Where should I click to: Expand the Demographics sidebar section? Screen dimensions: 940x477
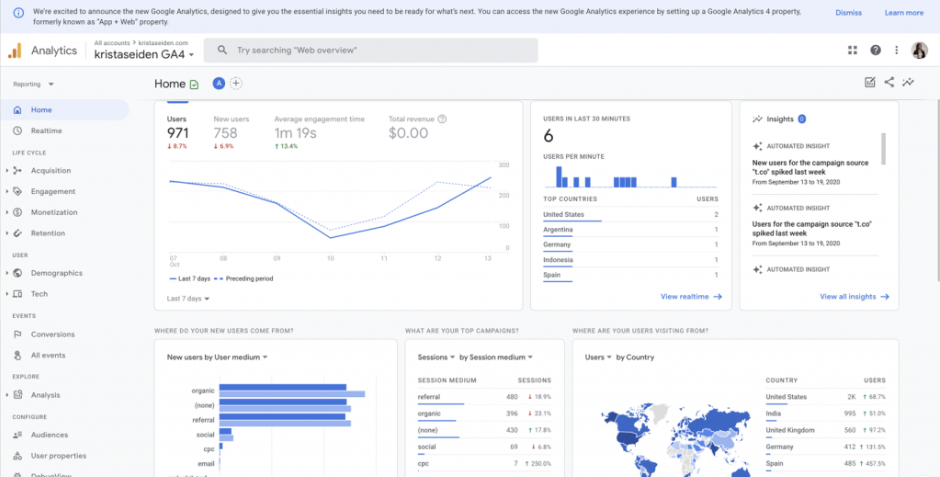(x=7, y=273)
